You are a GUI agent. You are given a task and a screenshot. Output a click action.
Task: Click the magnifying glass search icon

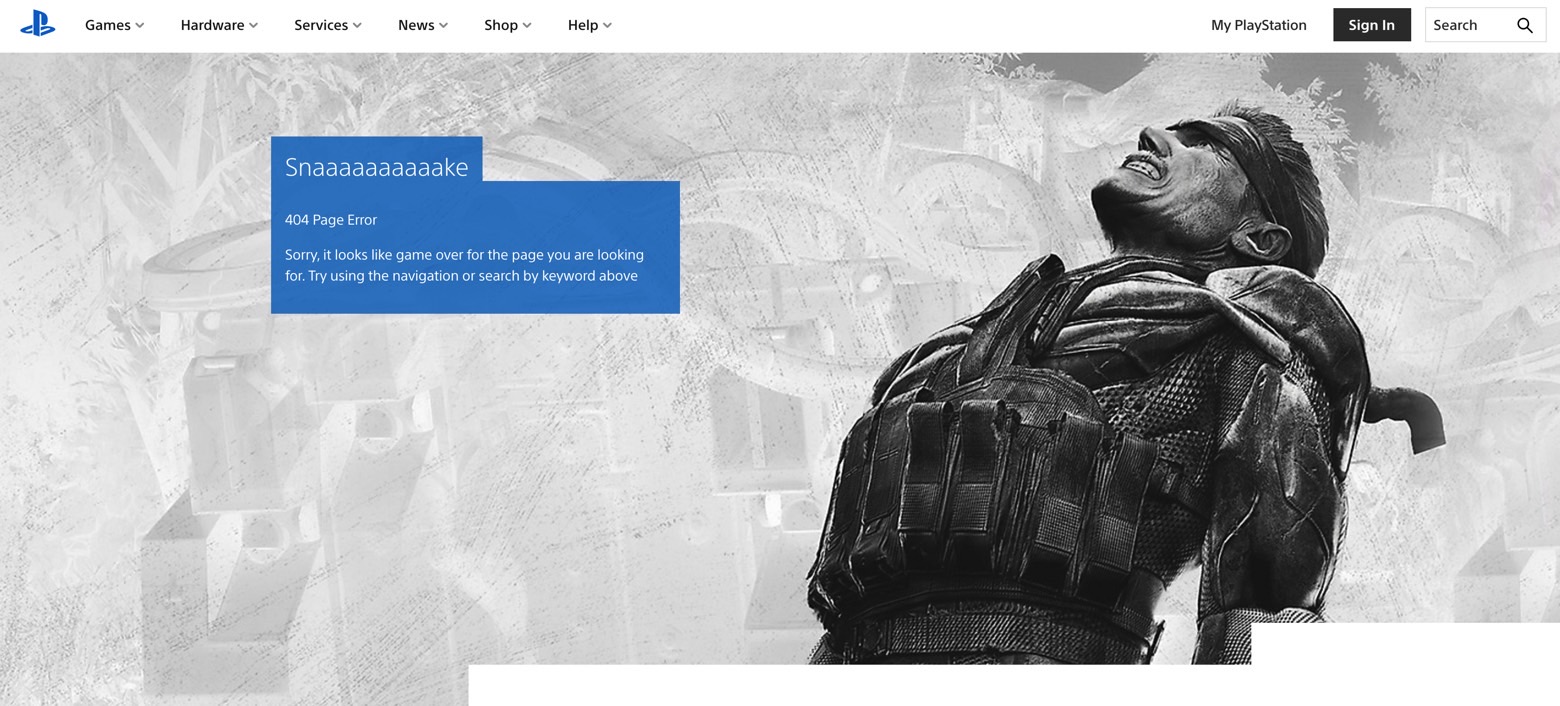(x=1524, y=25)
